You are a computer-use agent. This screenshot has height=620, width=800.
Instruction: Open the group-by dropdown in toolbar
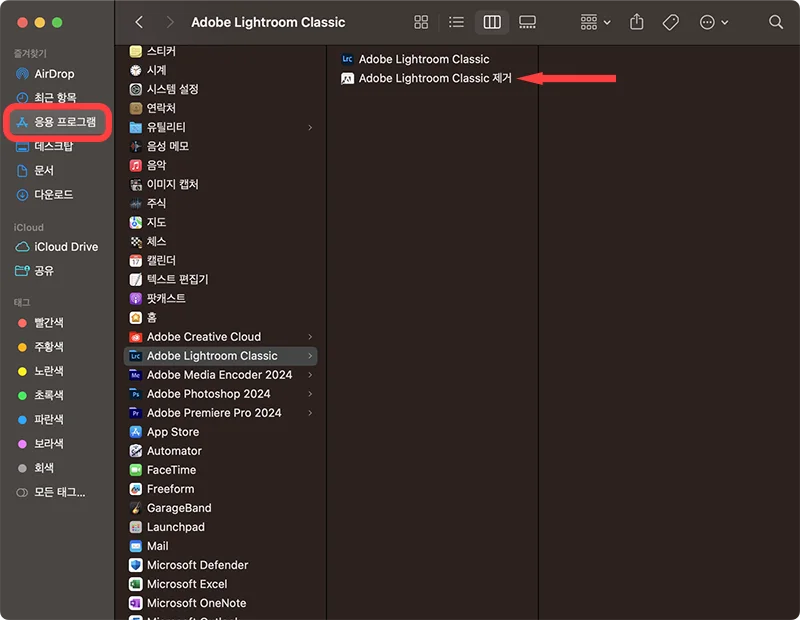(595, 22)
